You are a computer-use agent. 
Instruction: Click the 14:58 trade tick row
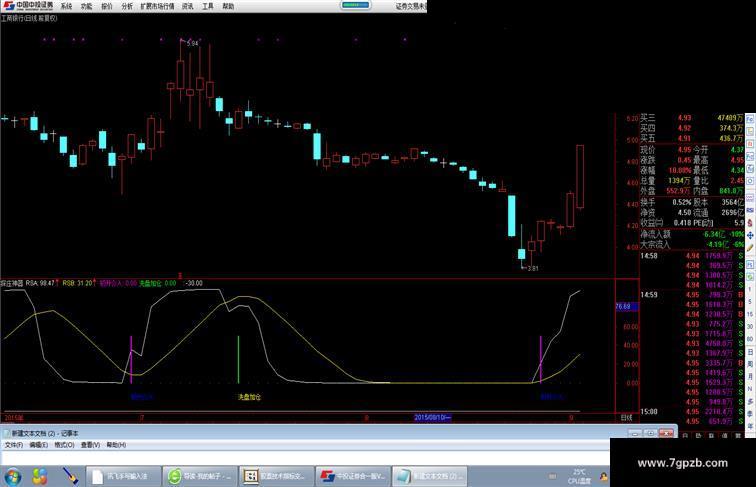point(691,256)
